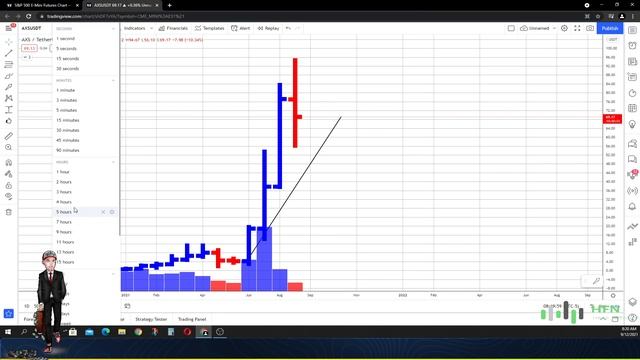Open Microsoft Edge from the taskbar
Viewport: 640px width, 360px height.
tap(106, 332)
